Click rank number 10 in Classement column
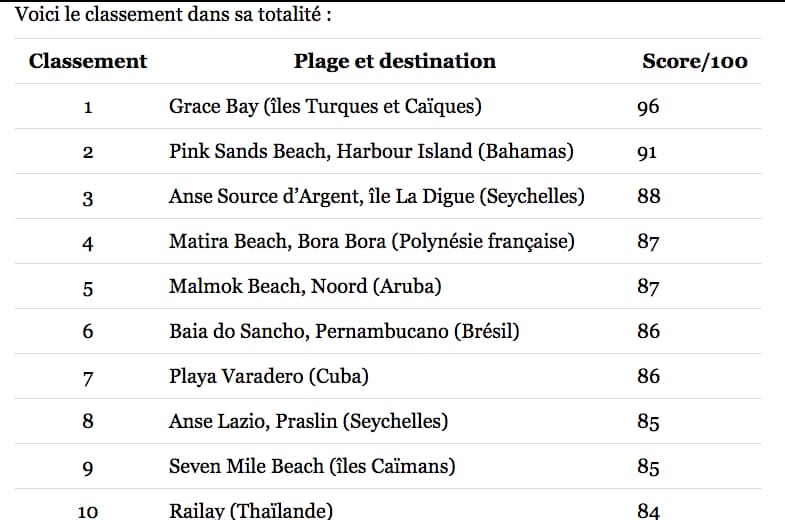 tap(88, 511)
